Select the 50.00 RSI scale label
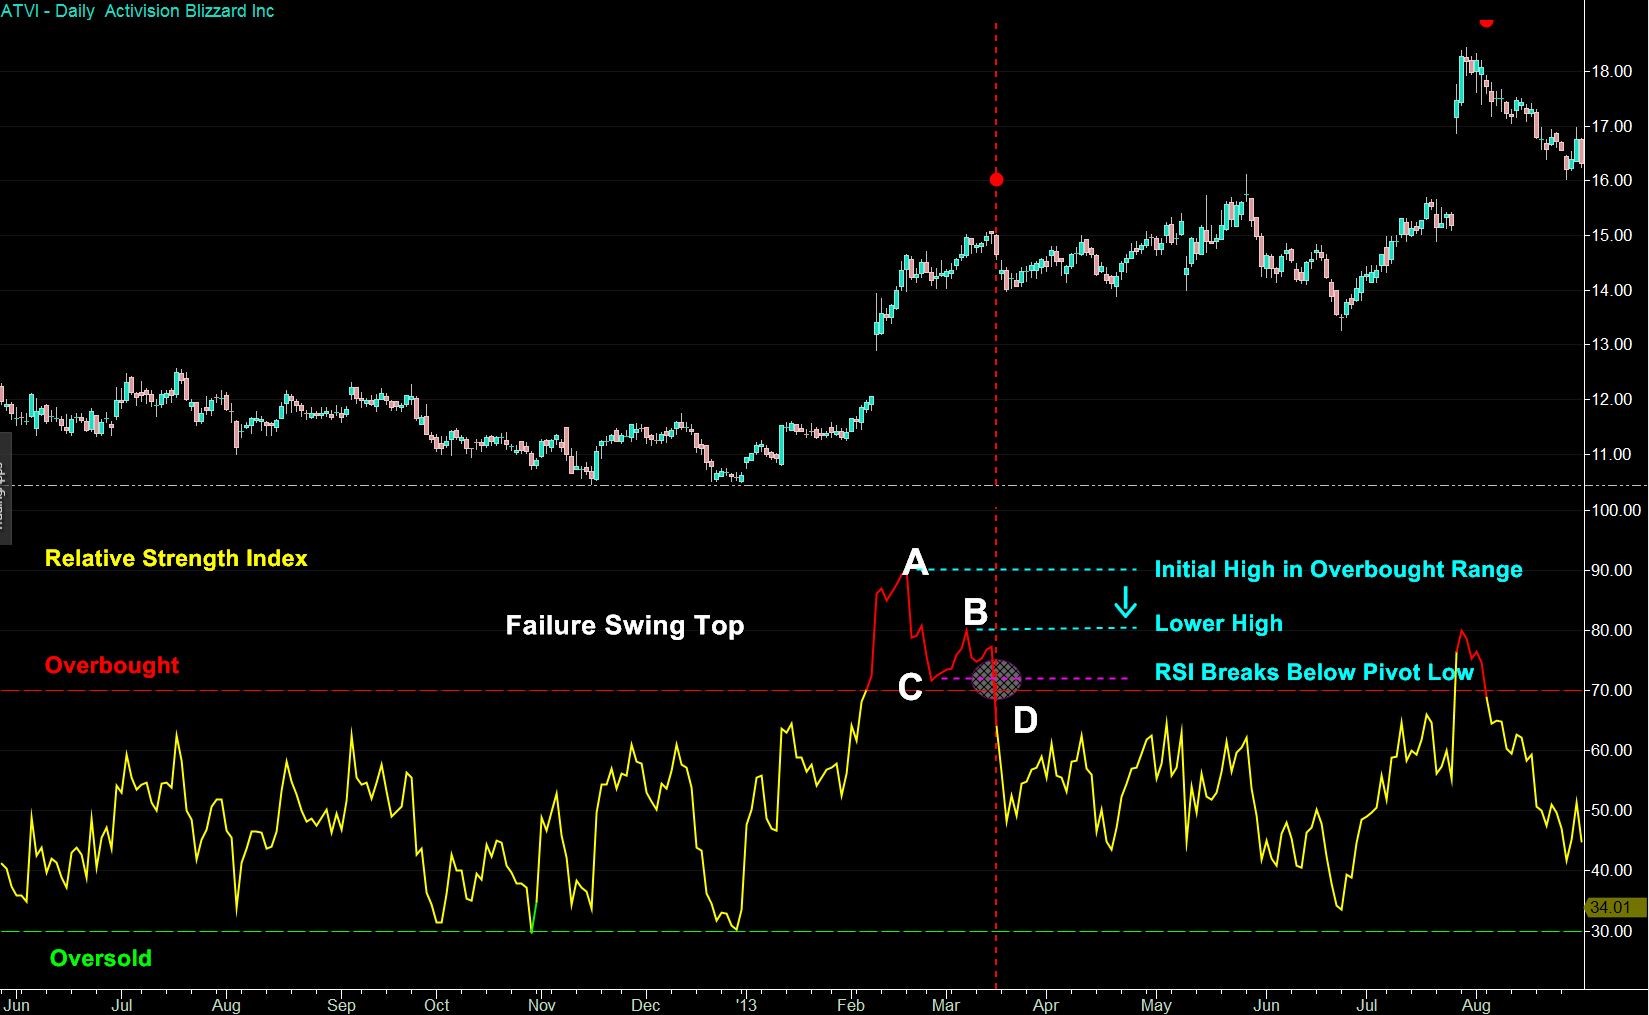1649x1015 pixels. click(x=1612, y=811)
